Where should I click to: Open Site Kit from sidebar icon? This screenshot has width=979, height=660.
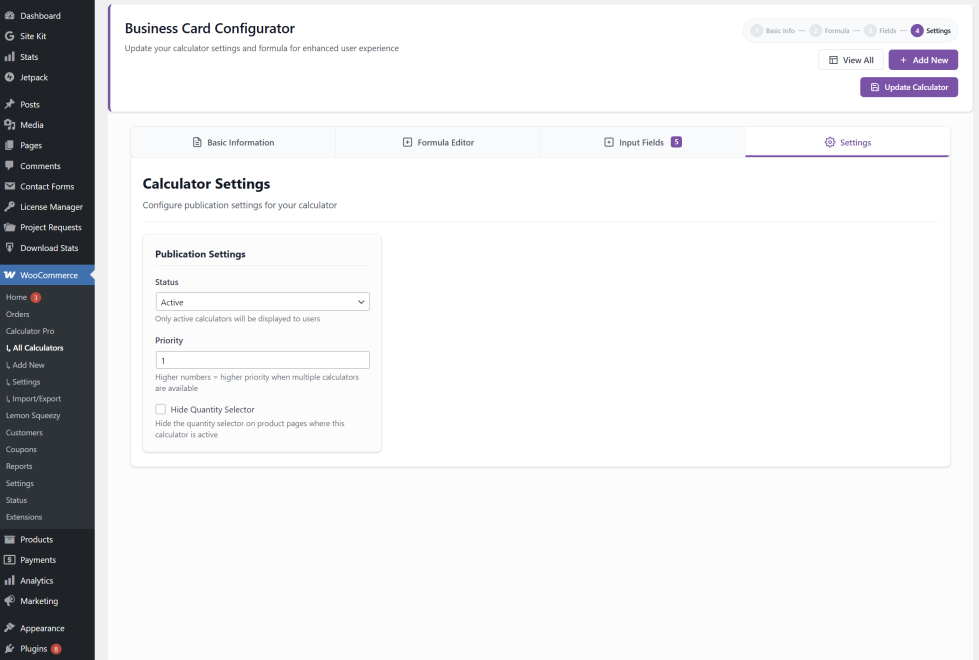pyautogui.click(x=10, y=36)
